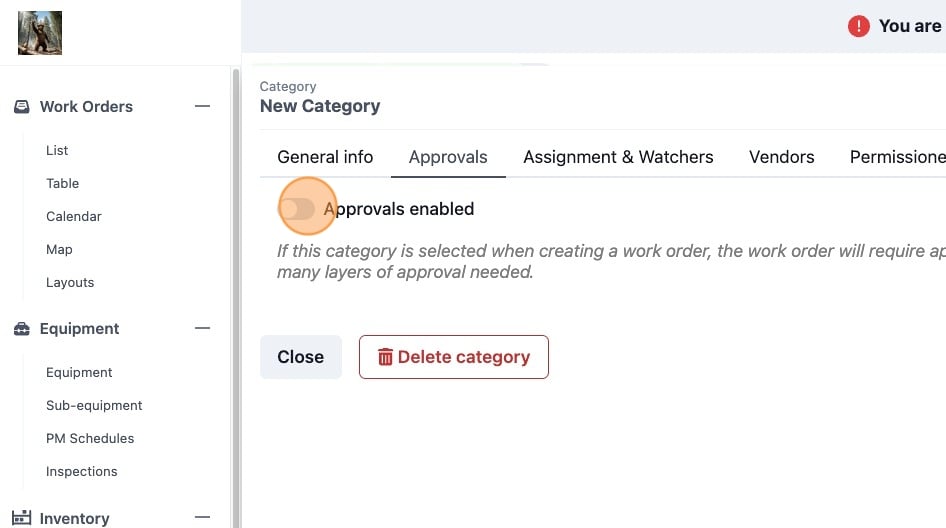Click the Inventory sidebar icon
Viewport: 946px width, 528px height.
tap(22, 518)
